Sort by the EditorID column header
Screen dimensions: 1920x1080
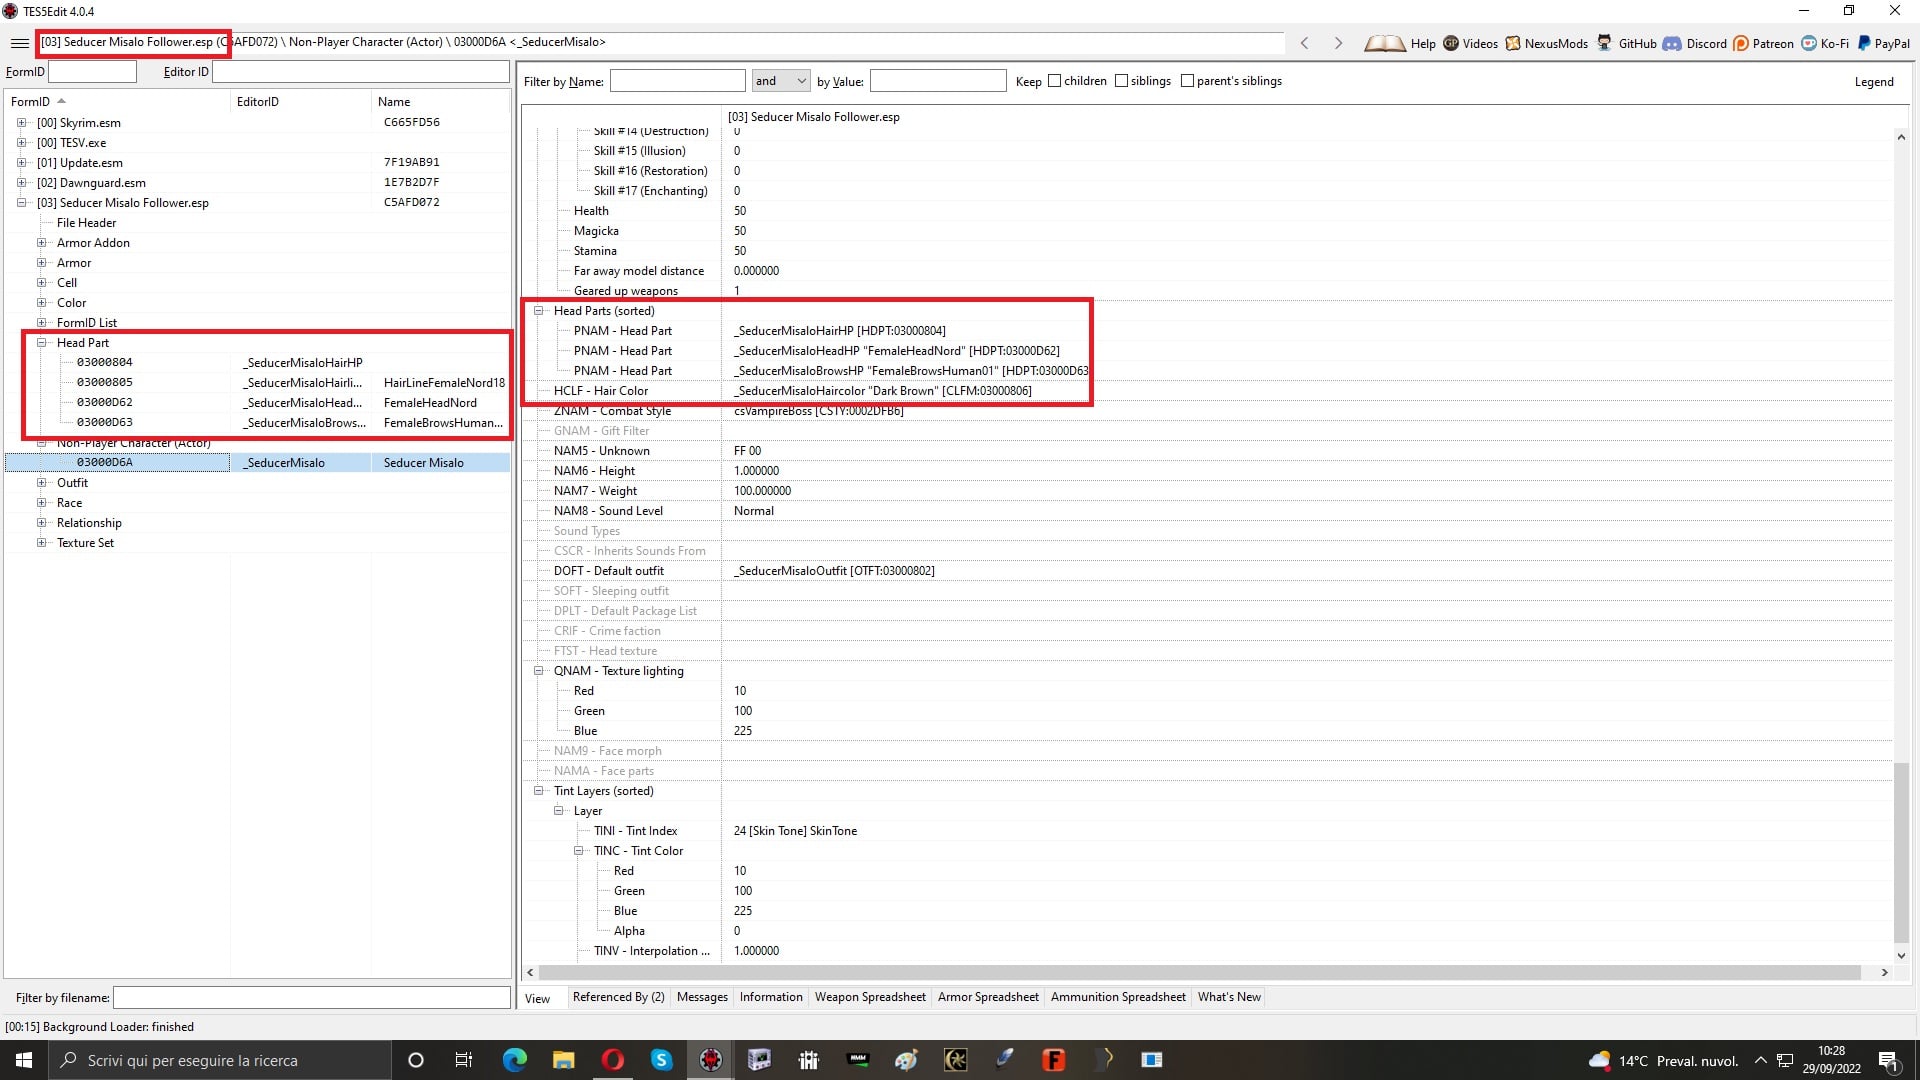[300, 102]
